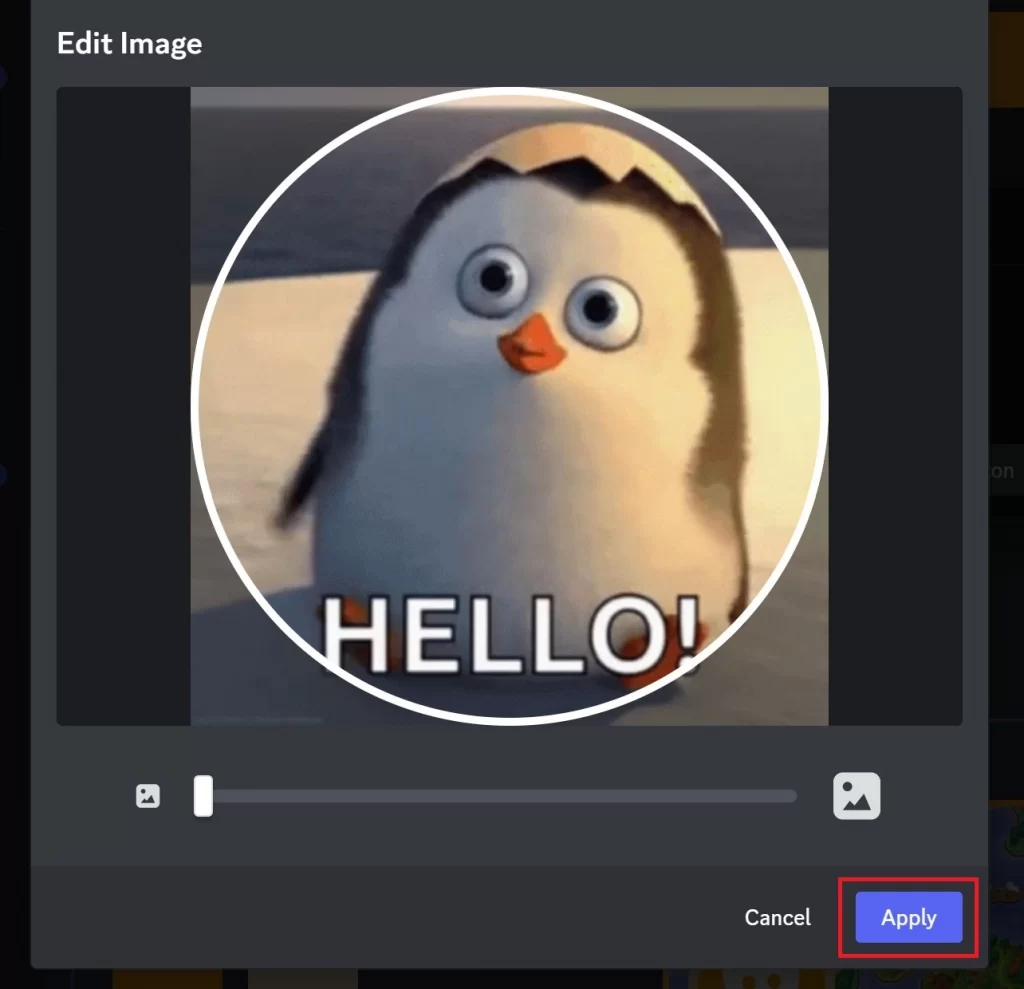Cancel the image edit
The image size is (1024, 989).
pyautogui.click(x=777, y=917)
